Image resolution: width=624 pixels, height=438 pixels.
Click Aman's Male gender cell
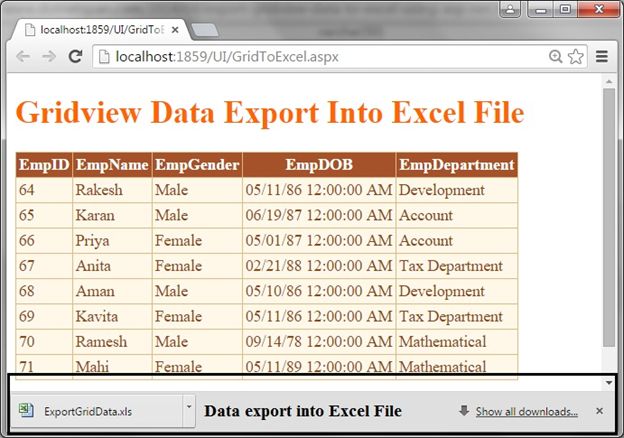point(197,291)
